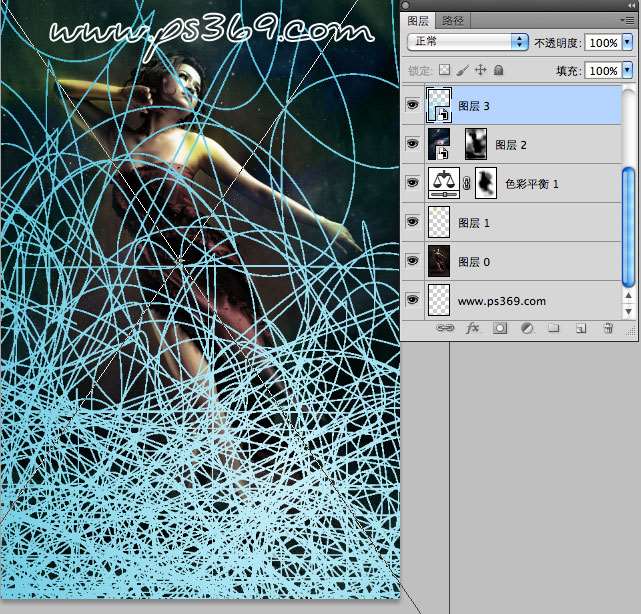Image resolution: width=641 pixels, height=614 pixels.
Task: Open the 正常 blend mode dropdown
Action: click(x=467, y=42)
